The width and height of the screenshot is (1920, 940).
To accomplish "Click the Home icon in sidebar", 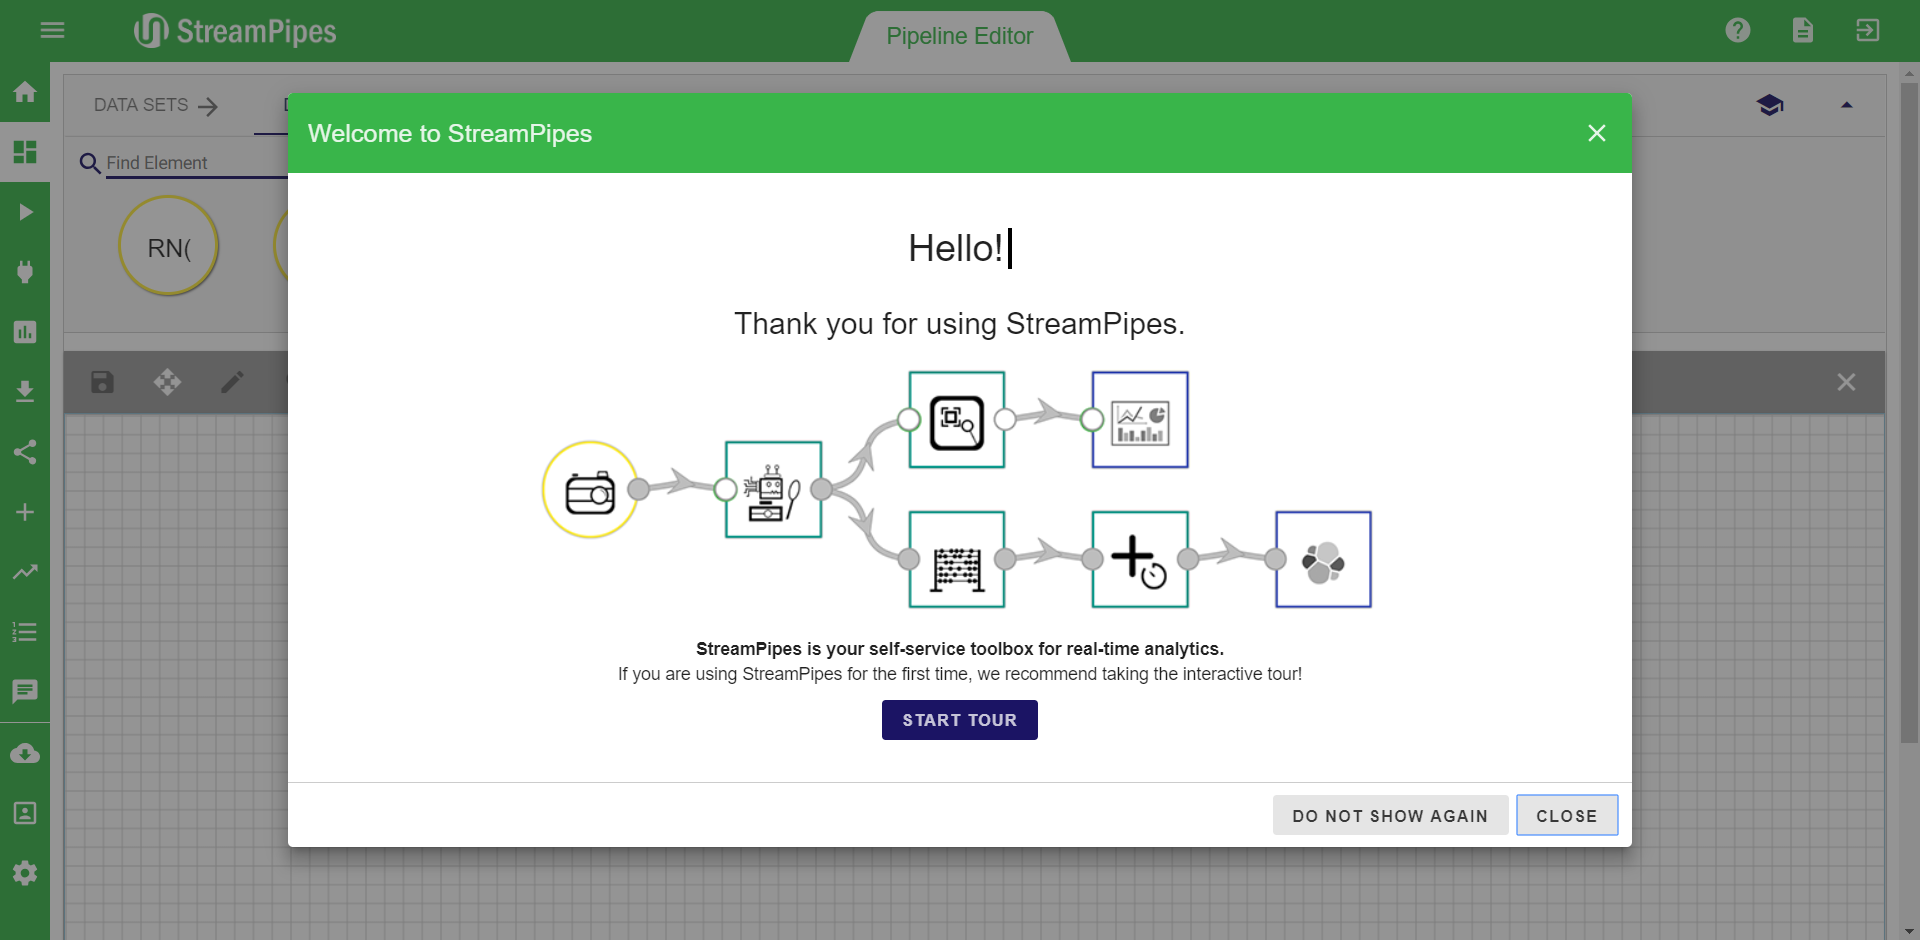I will tap(25, 92).
